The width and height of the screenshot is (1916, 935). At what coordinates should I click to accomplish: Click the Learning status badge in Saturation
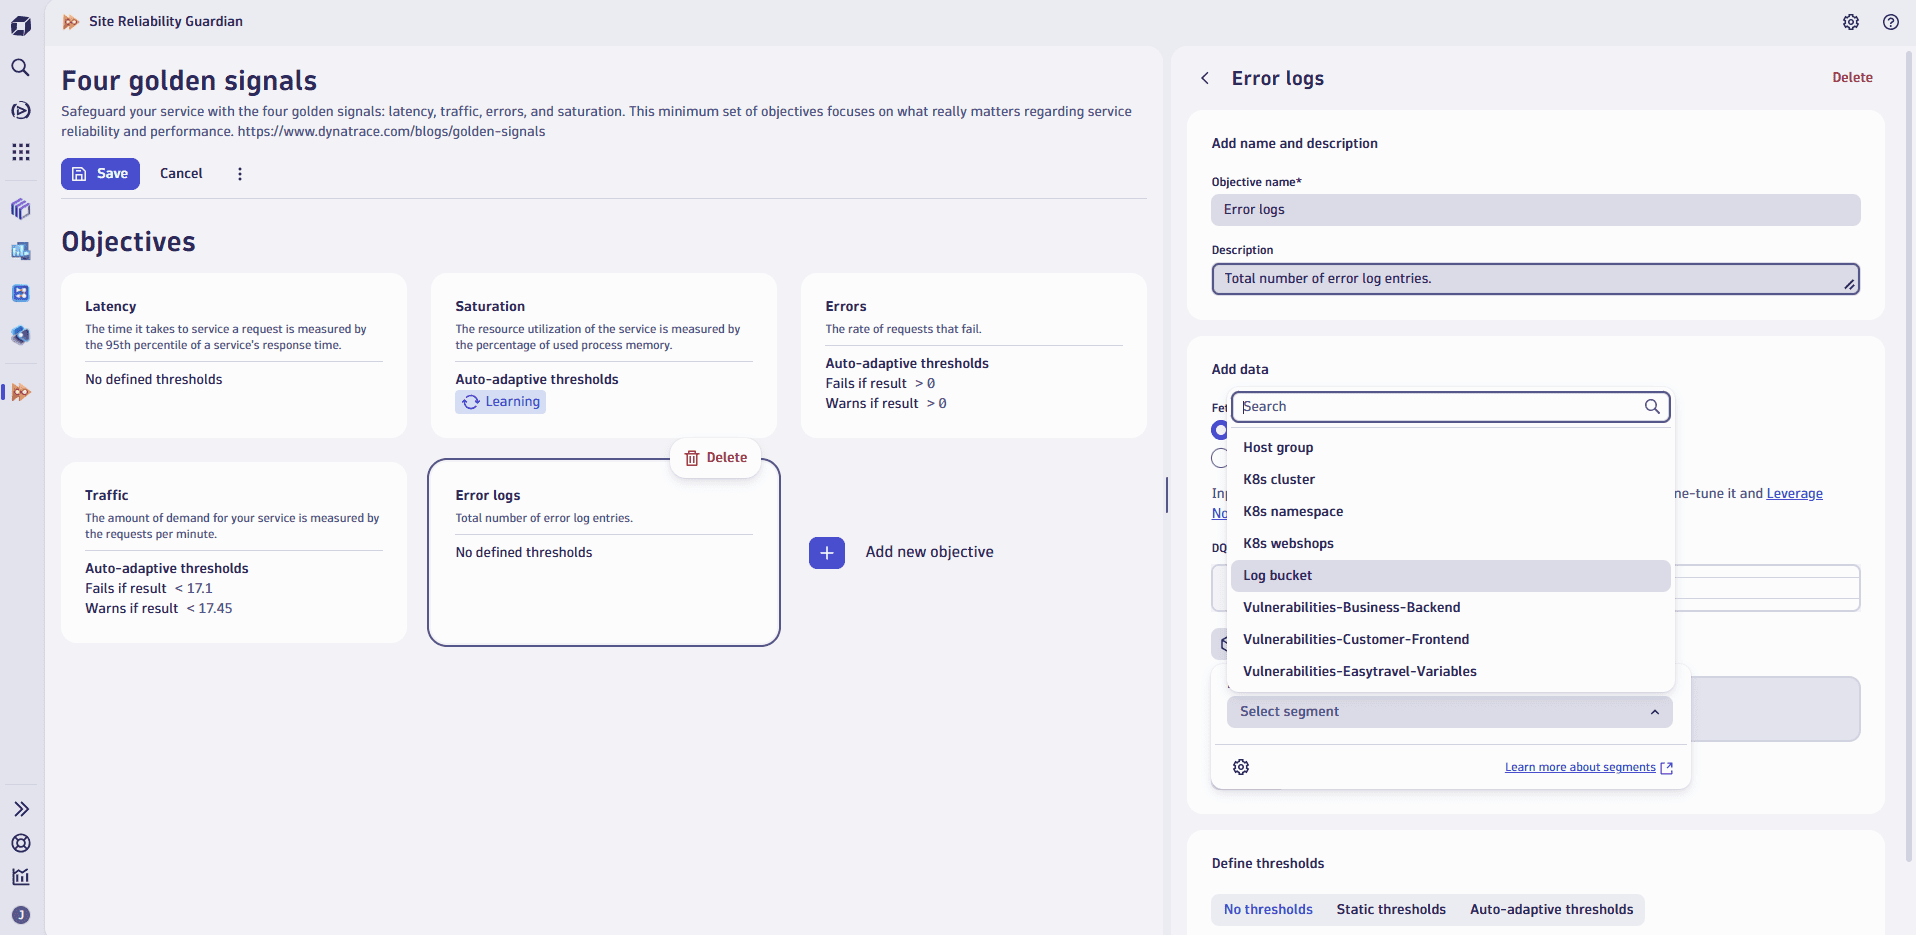(x=501, y=402)
